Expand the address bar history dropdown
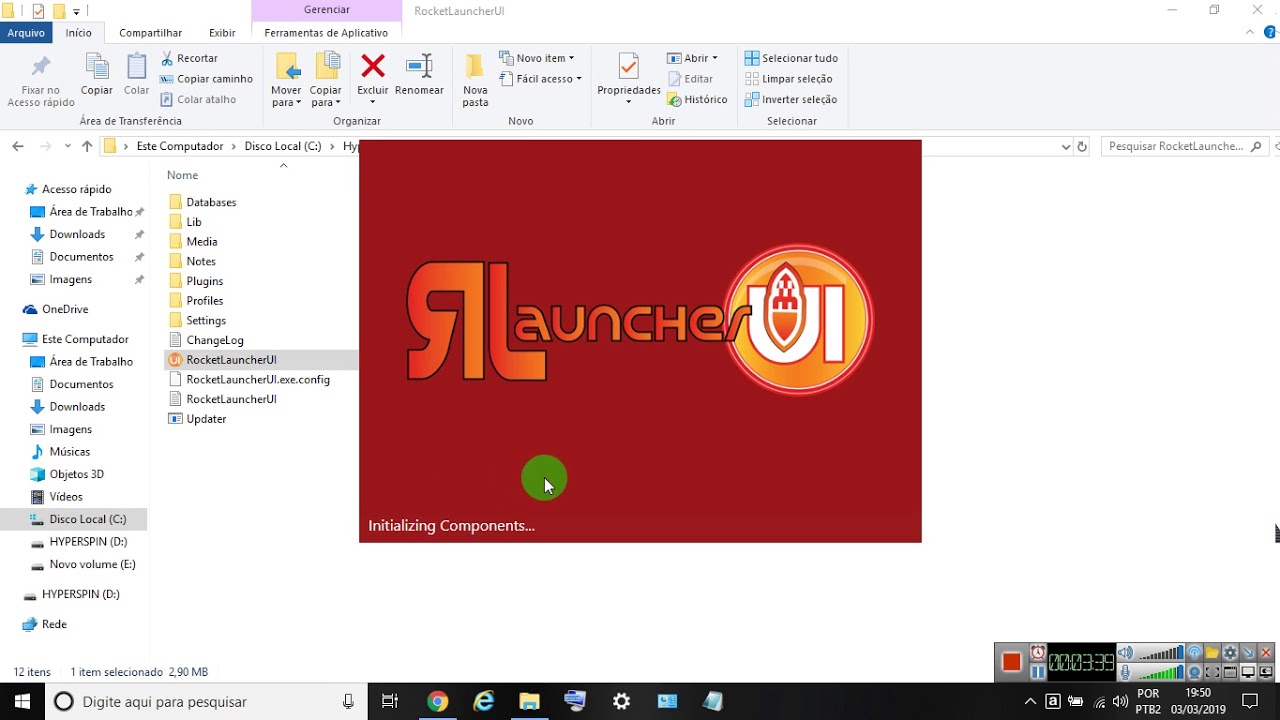 click(1065, 146)
